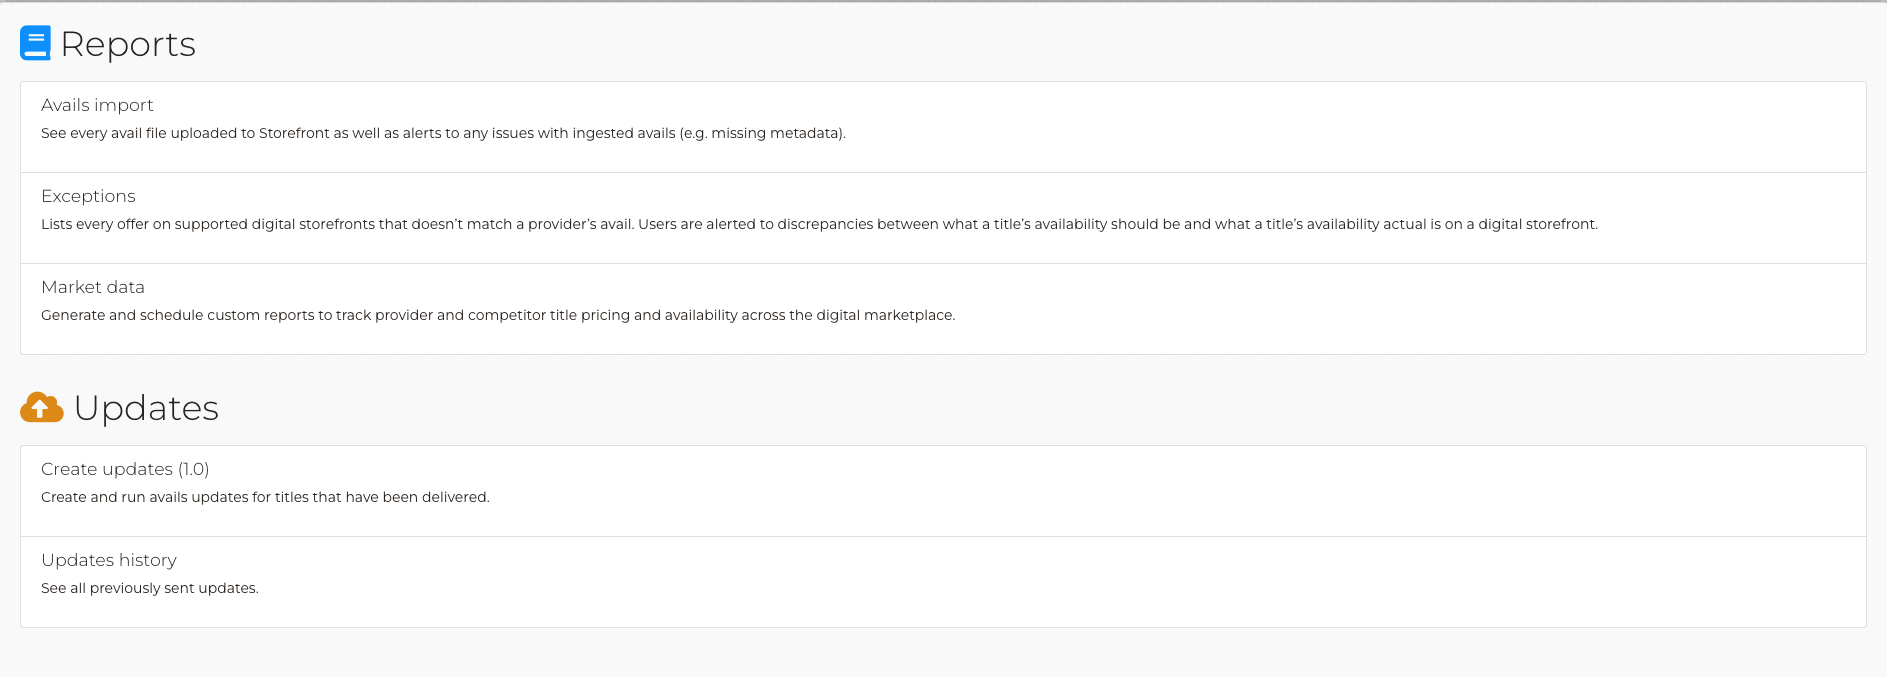
Task: Click '(e.g. missing metadata)' in Avails import description
Action: (762, 133)
